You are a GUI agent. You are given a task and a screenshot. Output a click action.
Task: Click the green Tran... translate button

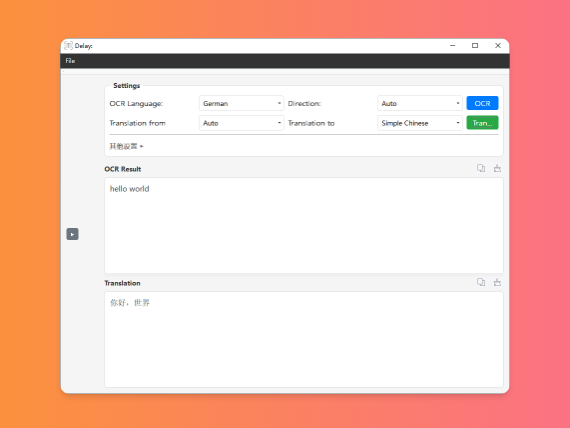click(x=482, y=123)
